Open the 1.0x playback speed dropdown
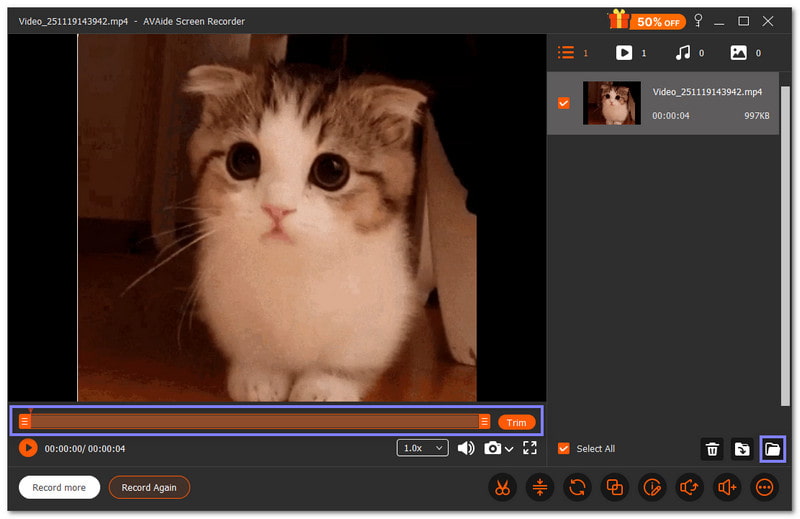Image resolution: width=800 pixels, height=519 pixels. click(422, 448)
